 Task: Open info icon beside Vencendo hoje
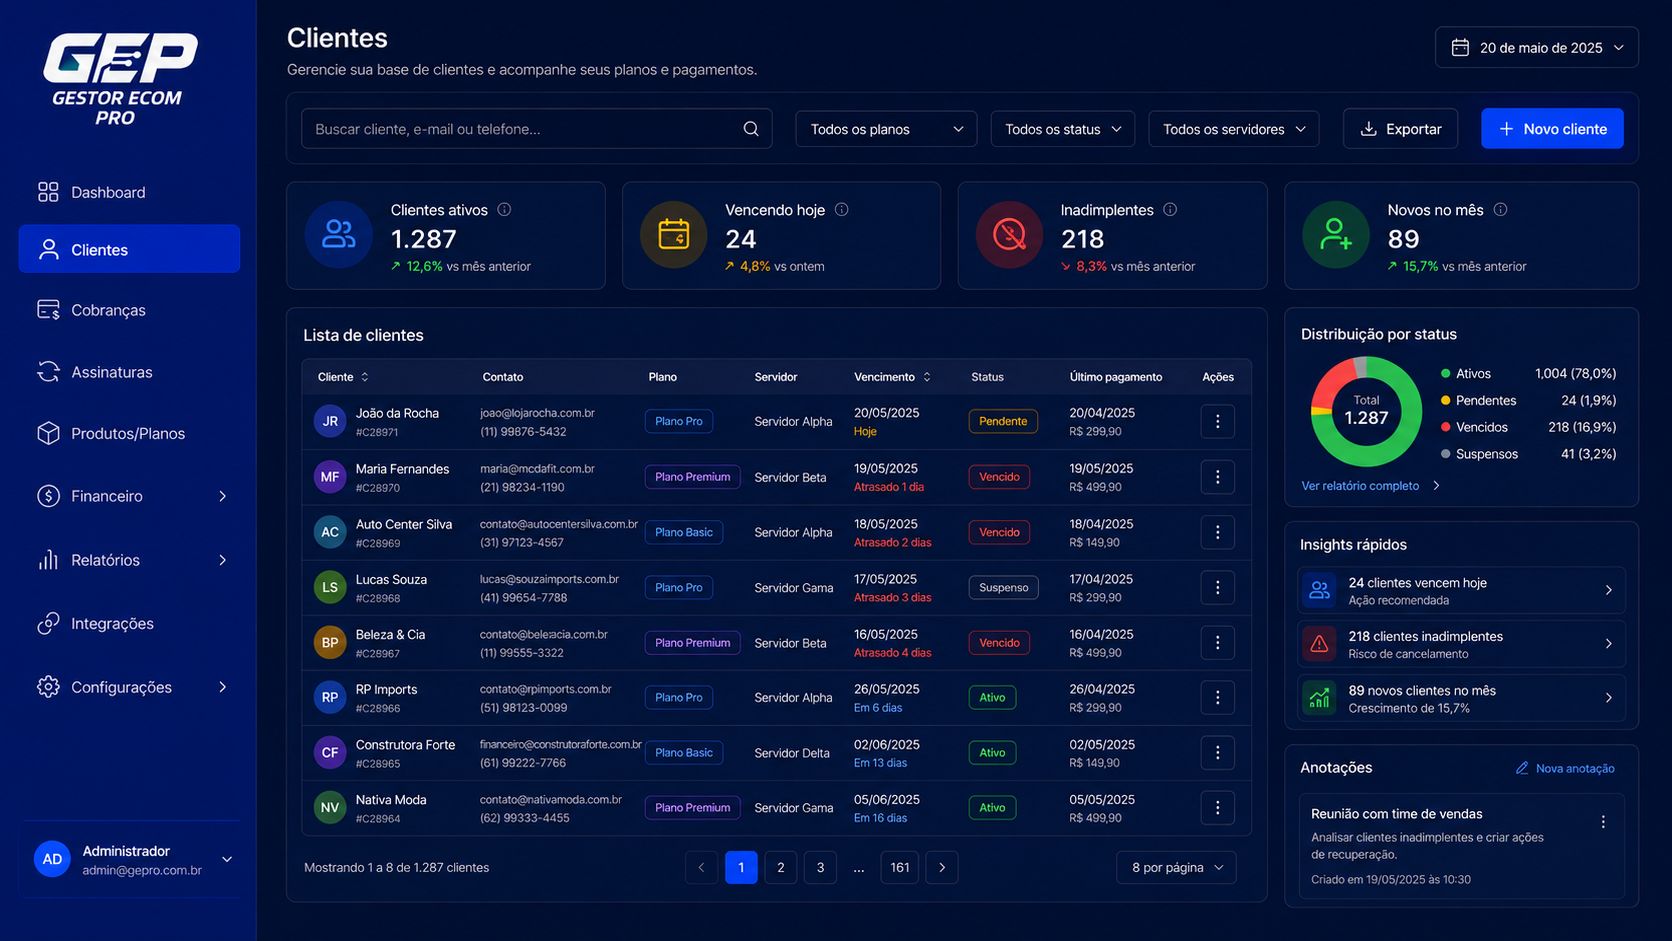tap(841, 210)
